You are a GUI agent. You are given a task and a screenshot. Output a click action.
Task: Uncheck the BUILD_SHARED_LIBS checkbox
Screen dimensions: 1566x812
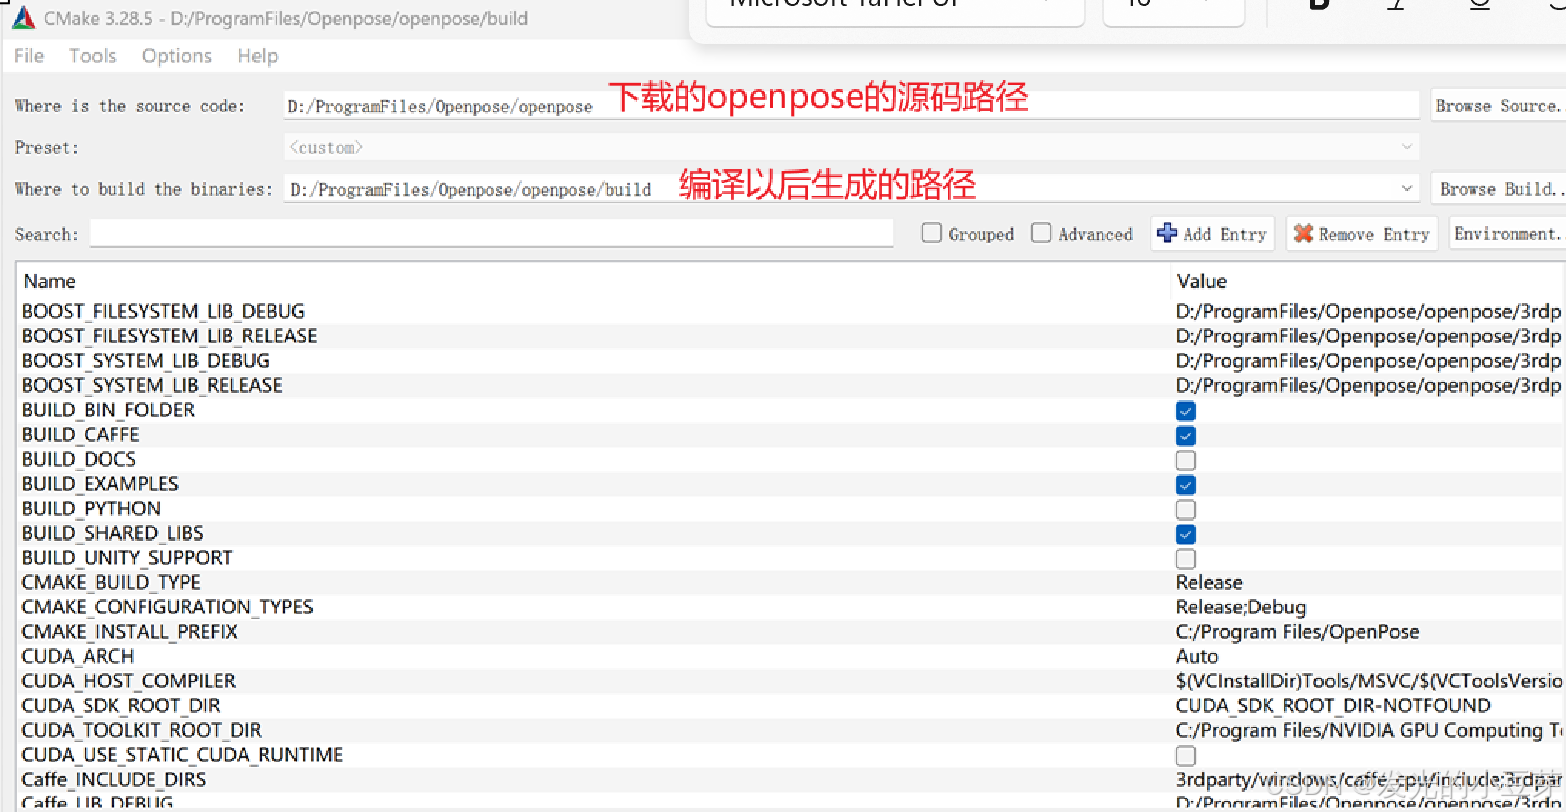point(1186,534)
